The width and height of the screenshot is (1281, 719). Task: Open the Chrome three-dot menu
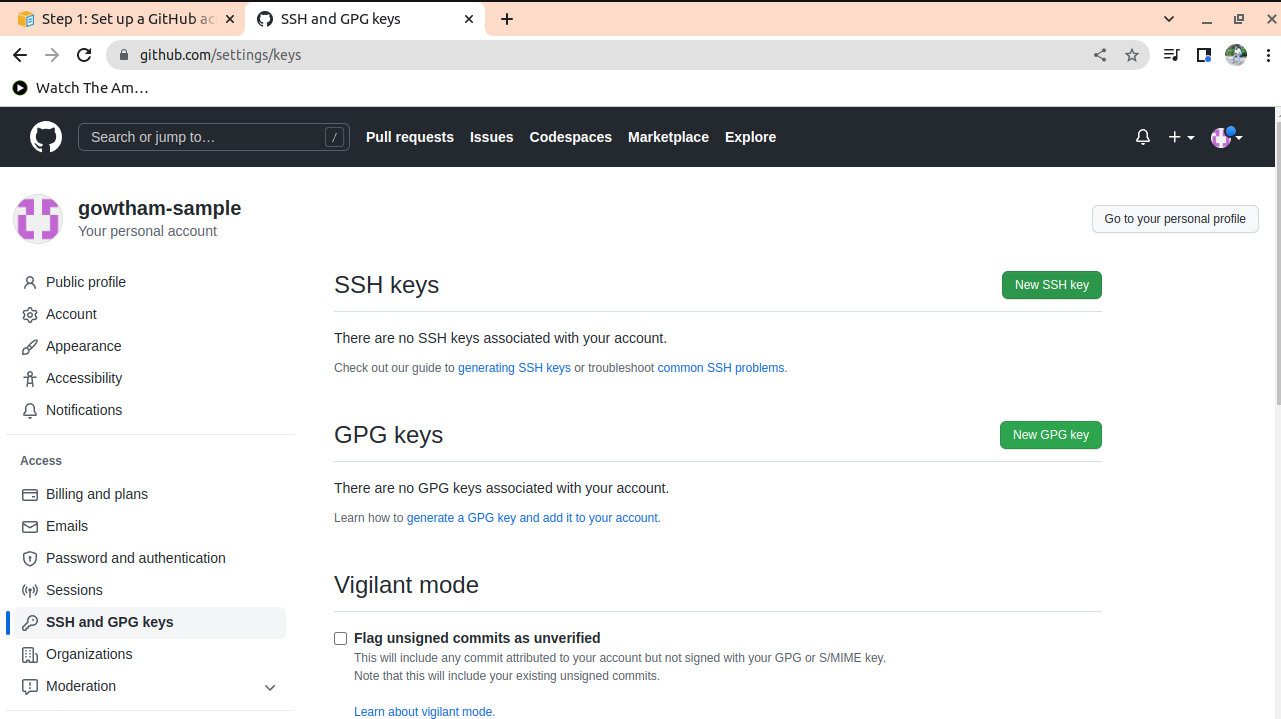click(x=1268, y=55)
